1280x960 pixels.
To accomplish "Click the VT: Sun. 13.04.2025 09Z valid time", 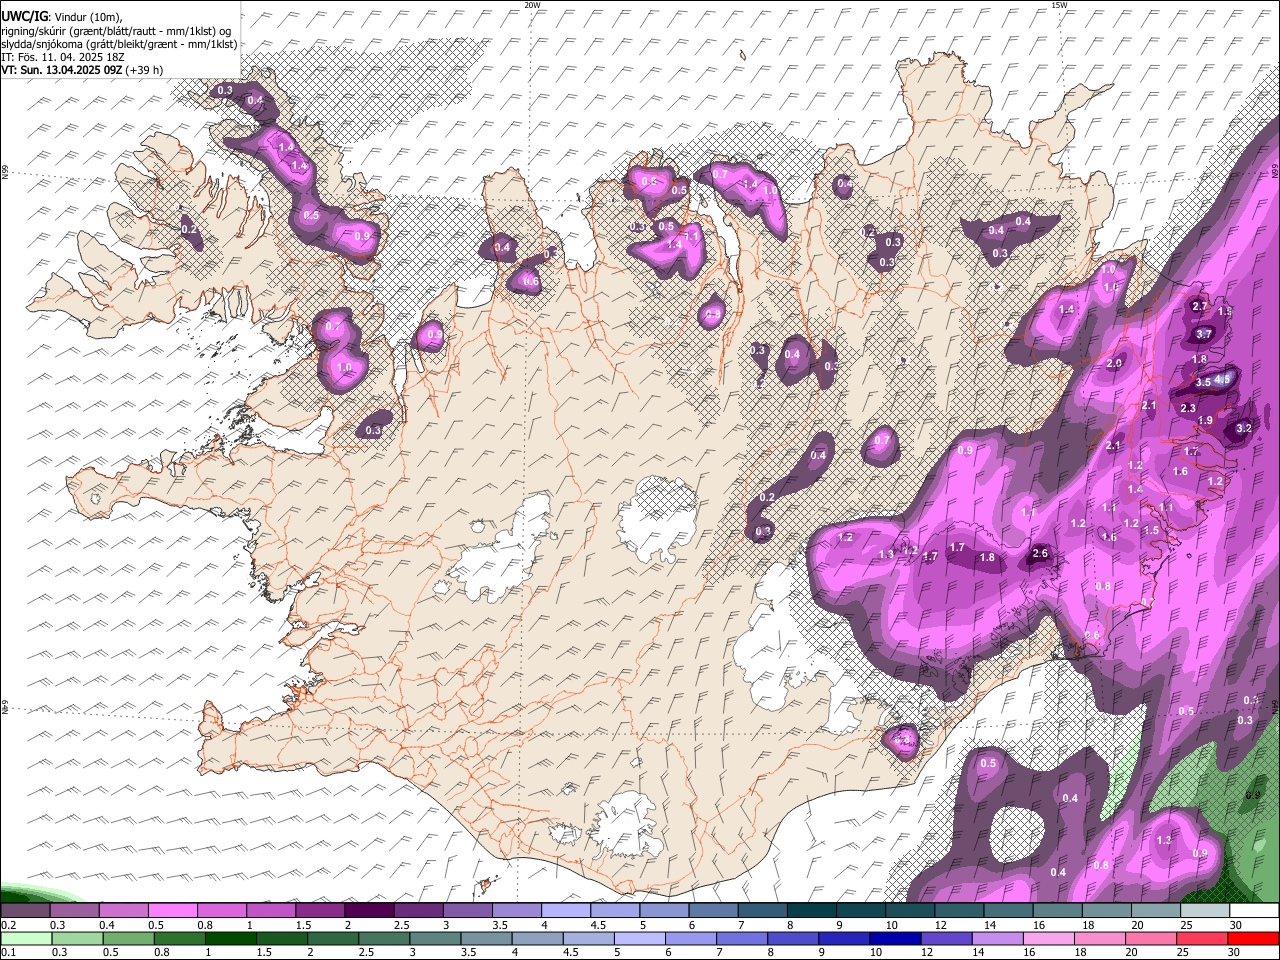I will (x=60, y=70).
